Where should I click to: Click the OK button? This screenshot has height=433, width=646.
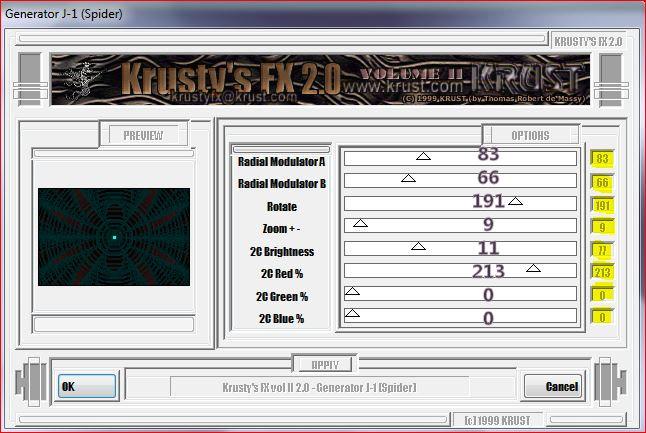(x=87, y=386)
